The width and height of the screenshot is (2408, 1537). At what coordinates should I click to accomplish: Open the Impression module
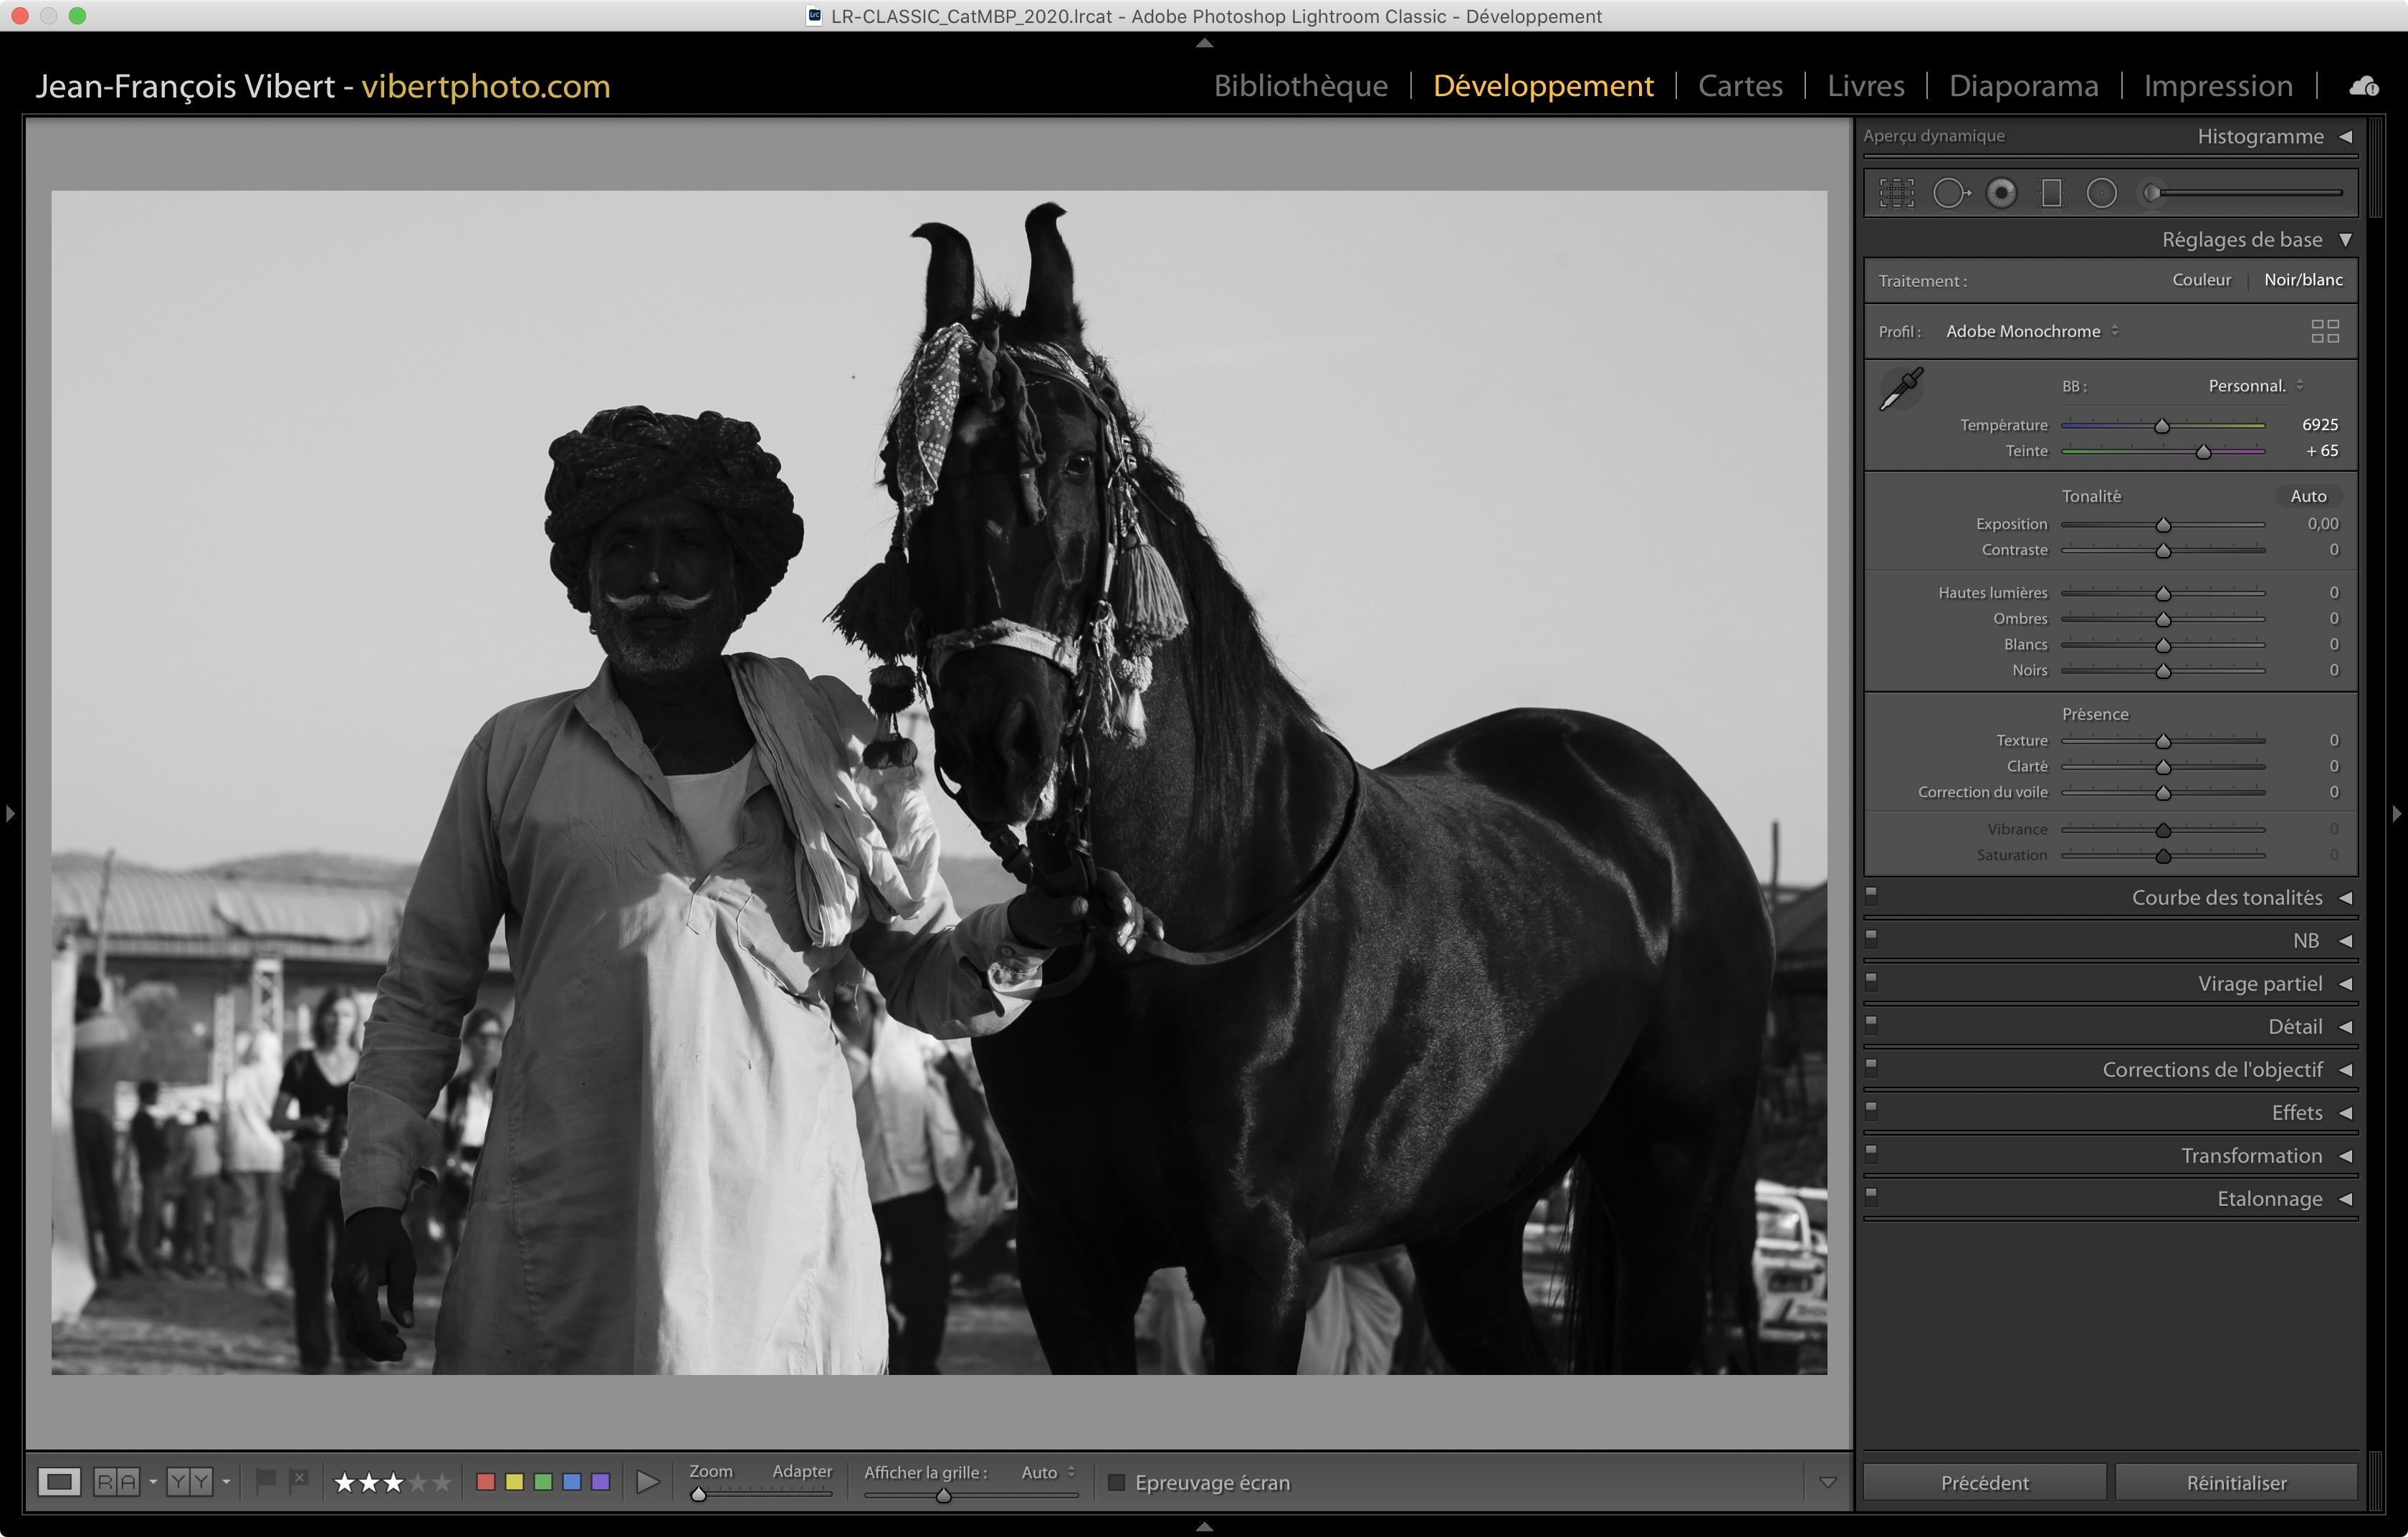tap(2217, 86)
